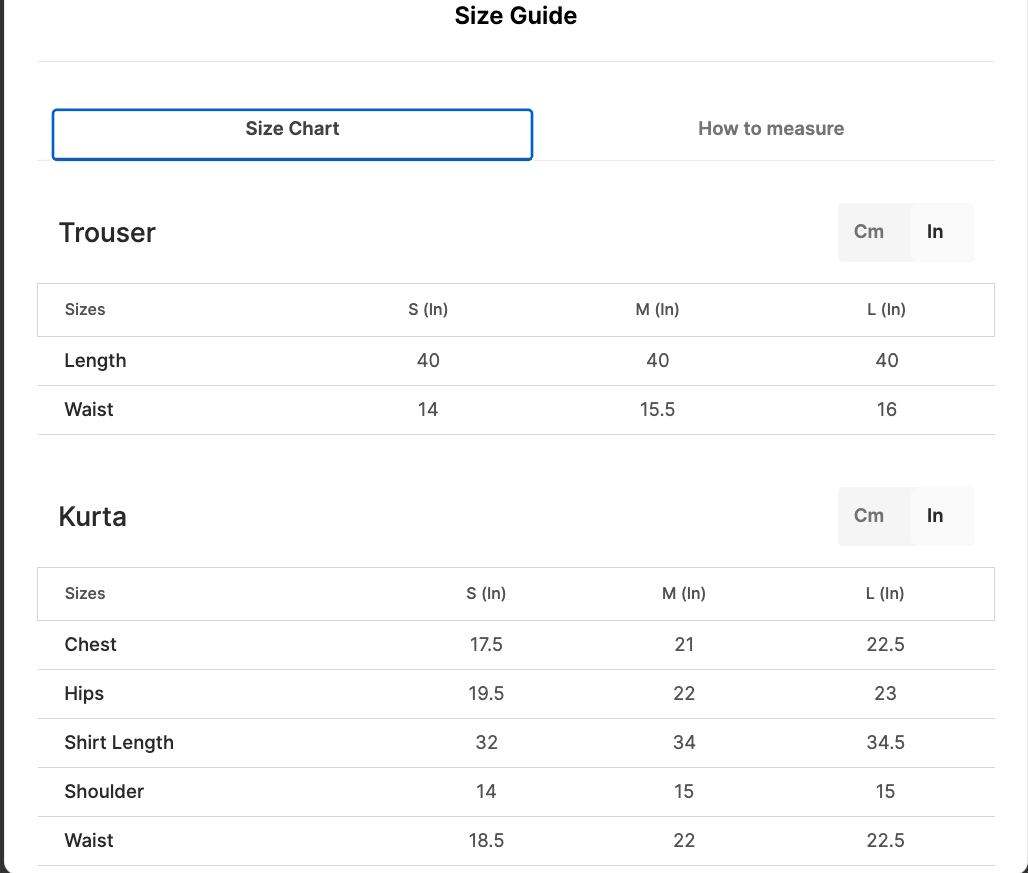Select the Trouser L (In) column header
Viewport: 1028px width, 873px height.
click(x=886, y=310)
